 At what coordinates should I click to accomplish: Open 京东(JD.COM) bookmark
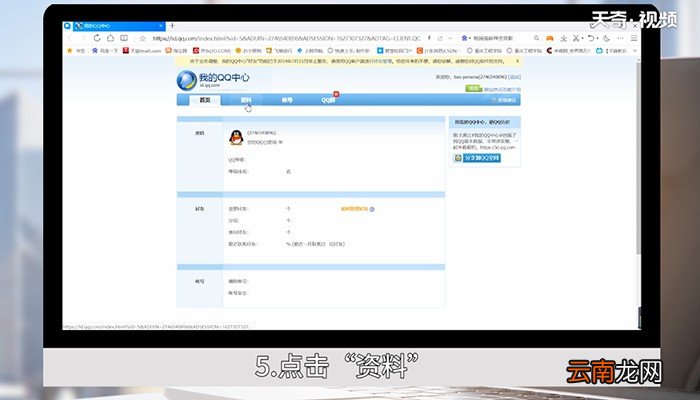coord(212,51)
